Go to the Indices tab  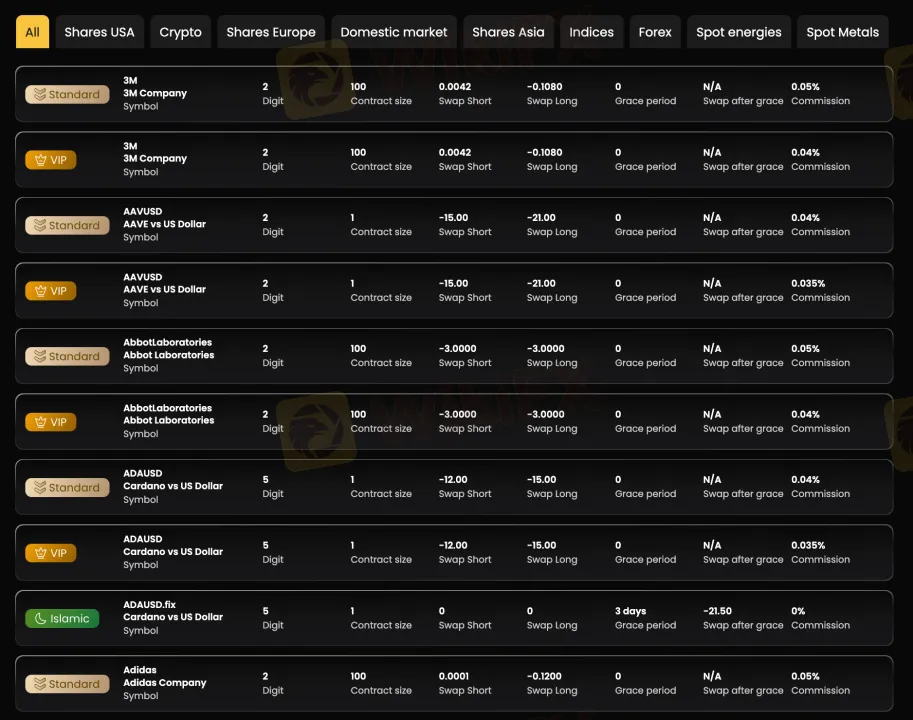click(x=591, y=32)
